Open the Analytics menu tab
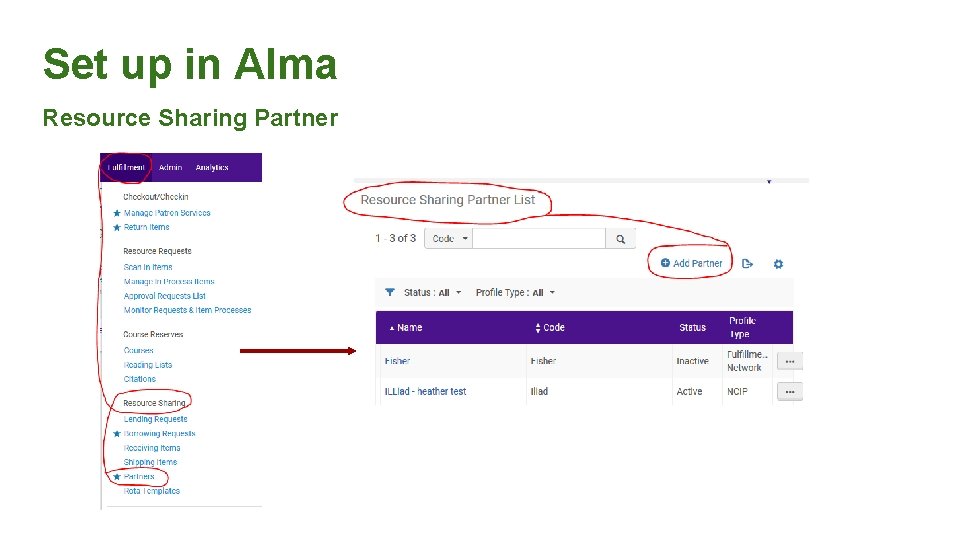The height and width of the screenshot is (540, 960). 212,167
